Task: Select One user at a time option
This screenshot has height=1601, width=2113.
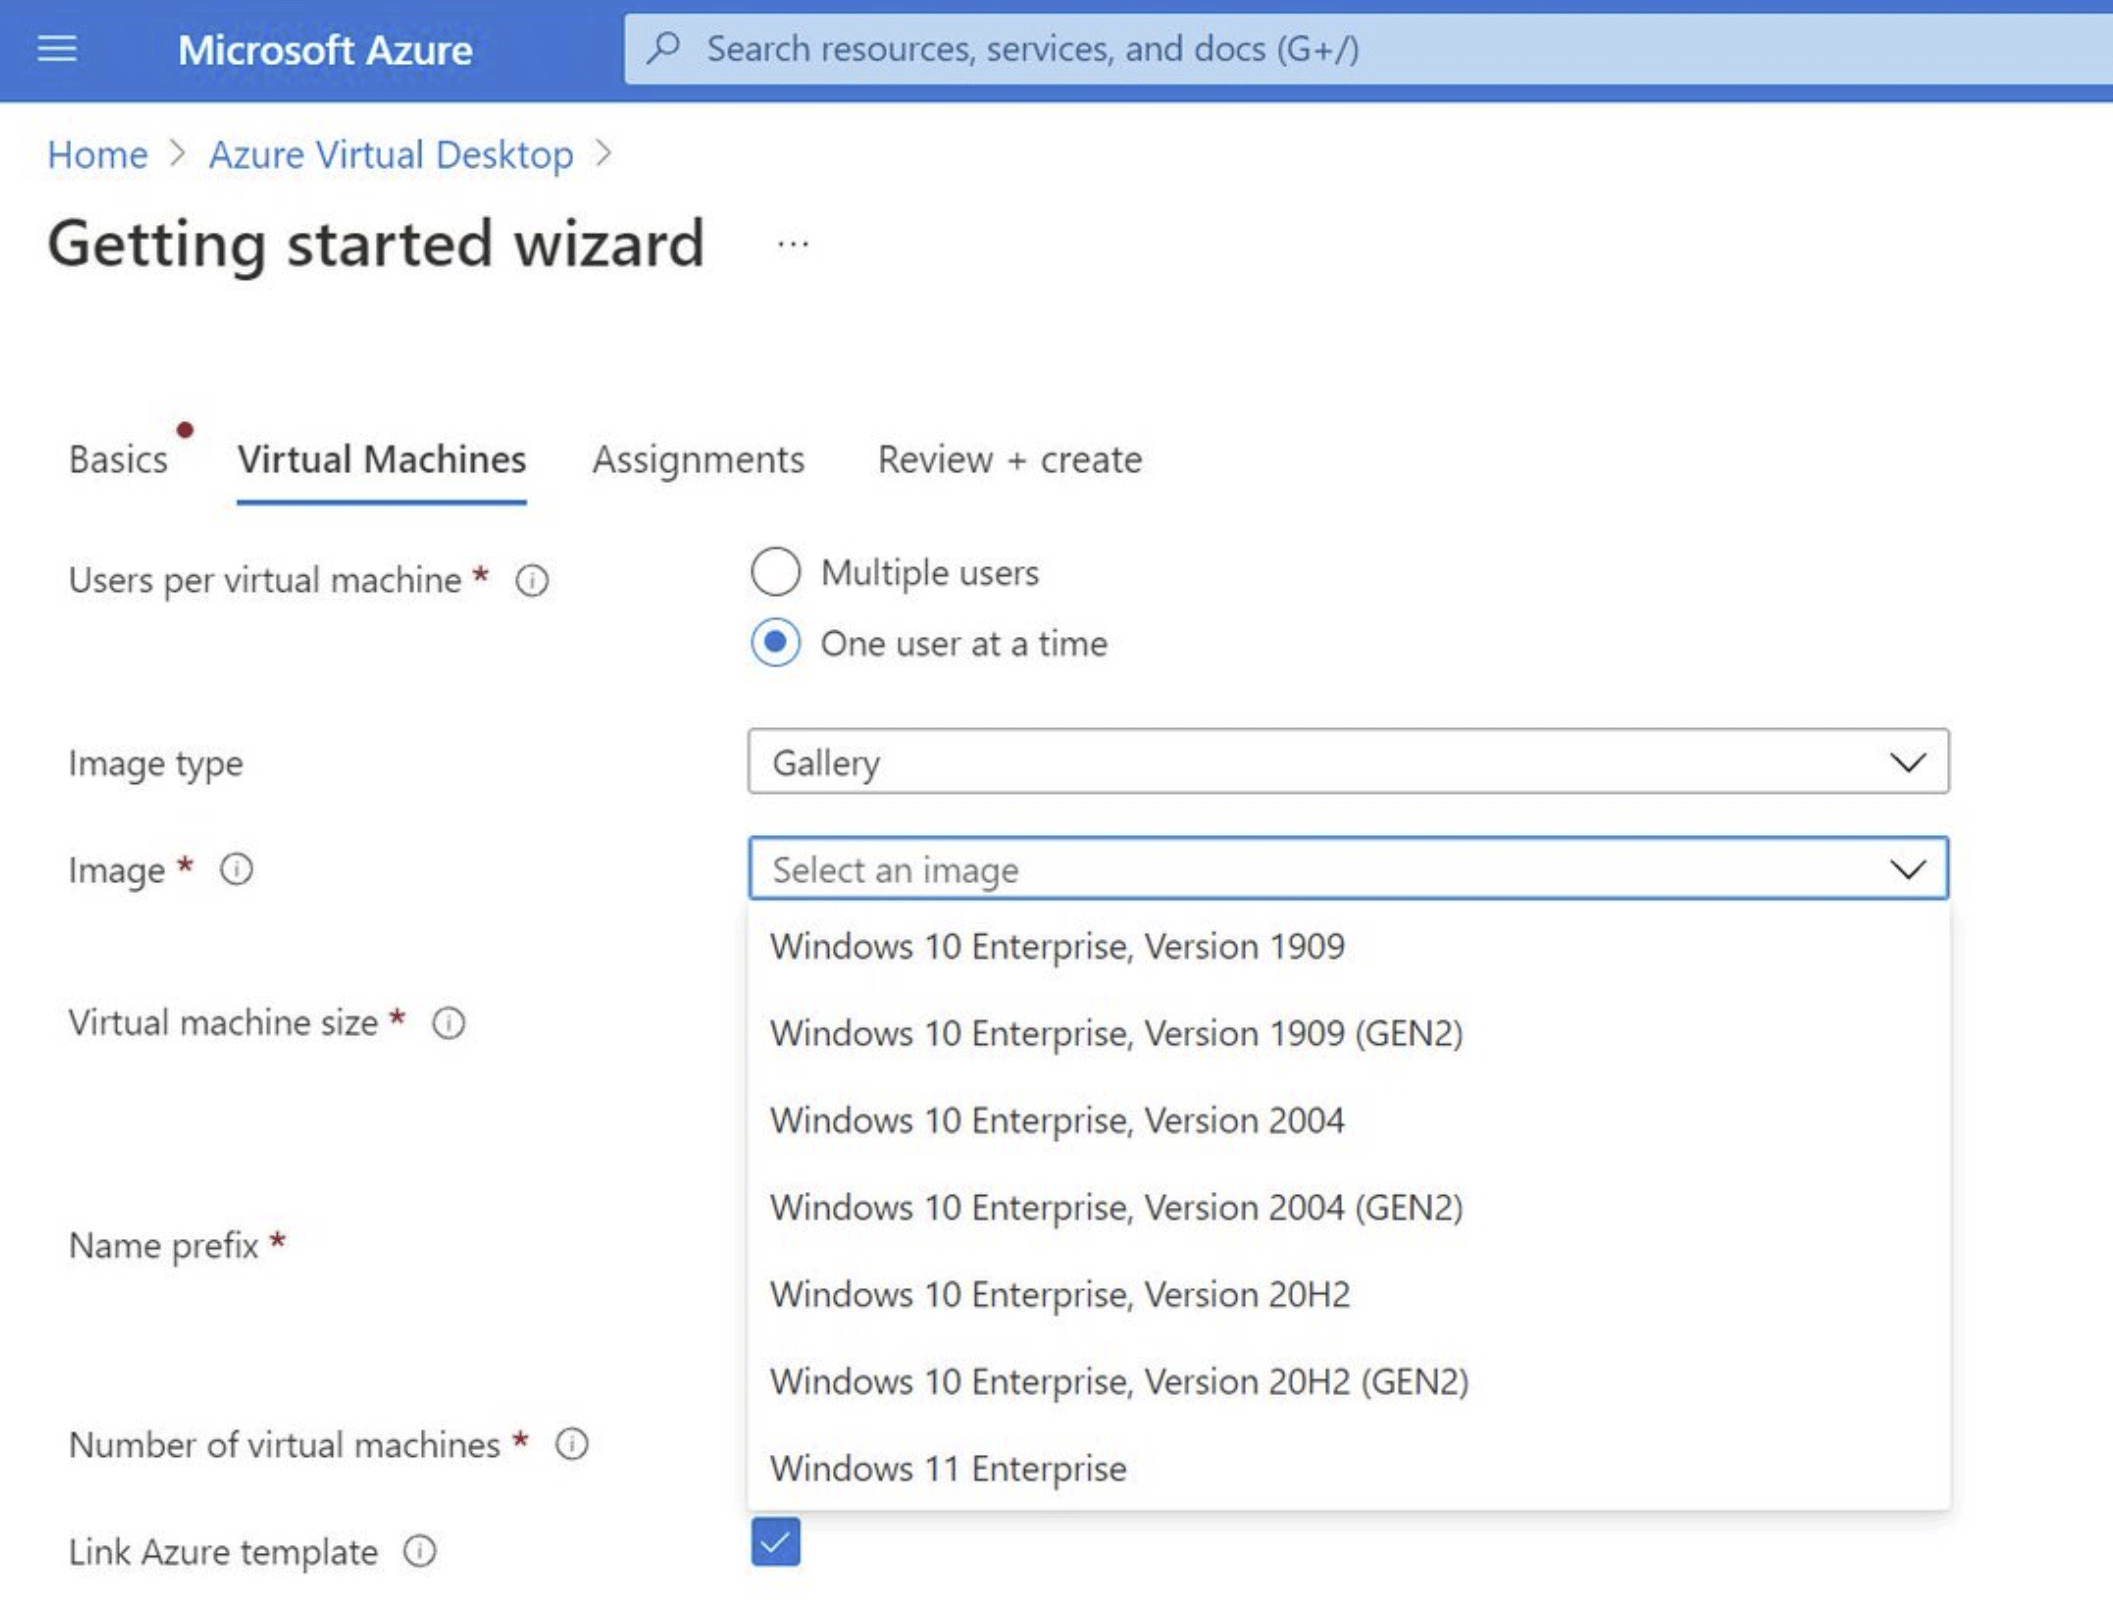Action: [776, 643]
